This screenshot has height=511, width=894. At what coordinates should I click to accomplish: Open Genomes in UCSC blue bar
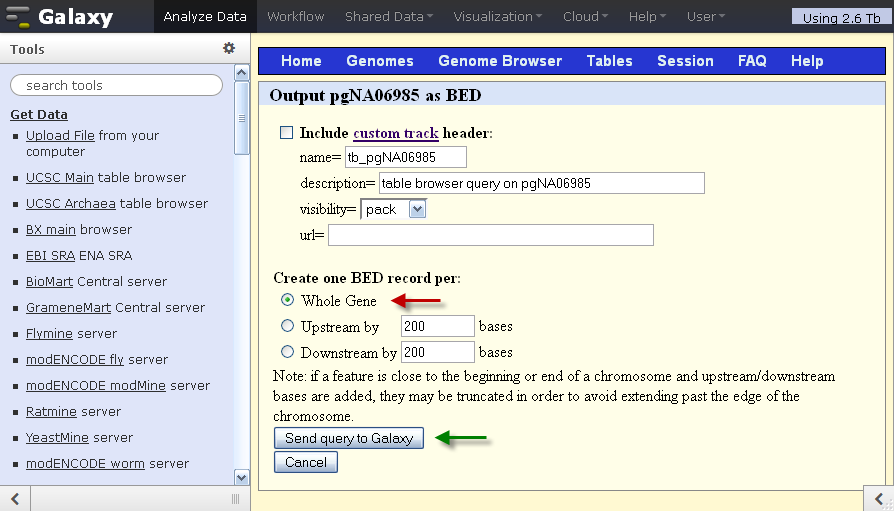pos(380,61)
